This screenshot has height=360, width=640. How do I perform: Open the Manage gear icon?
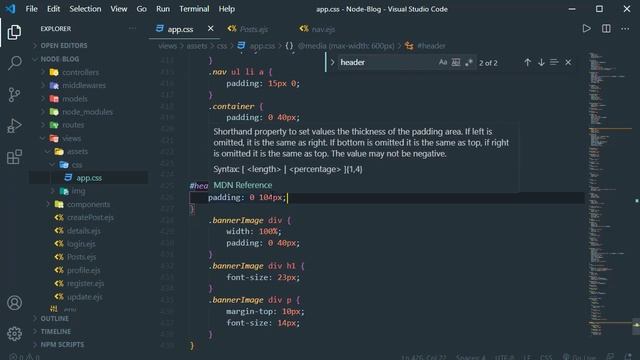point(14,334)
